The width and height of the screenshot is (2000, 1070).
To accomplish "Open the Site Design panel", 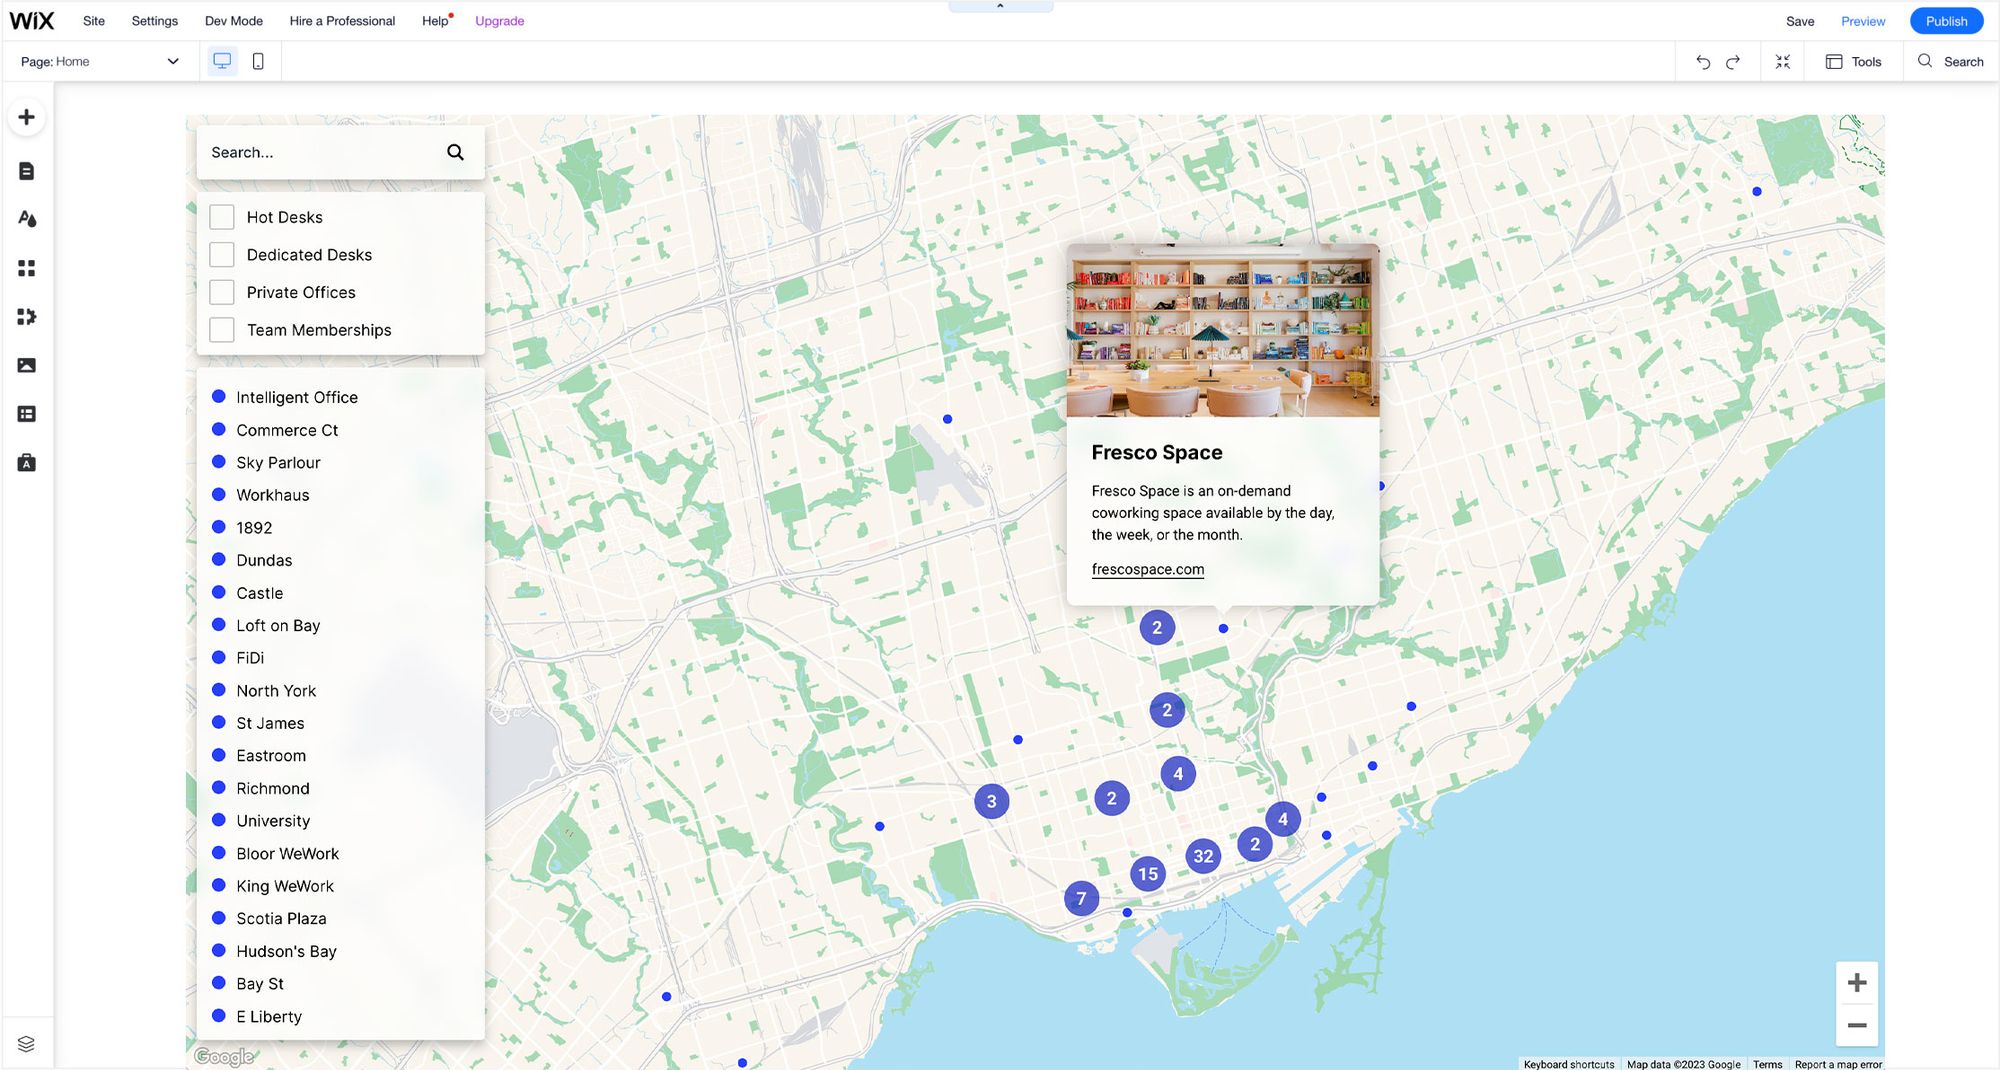I will pos(26,219).
